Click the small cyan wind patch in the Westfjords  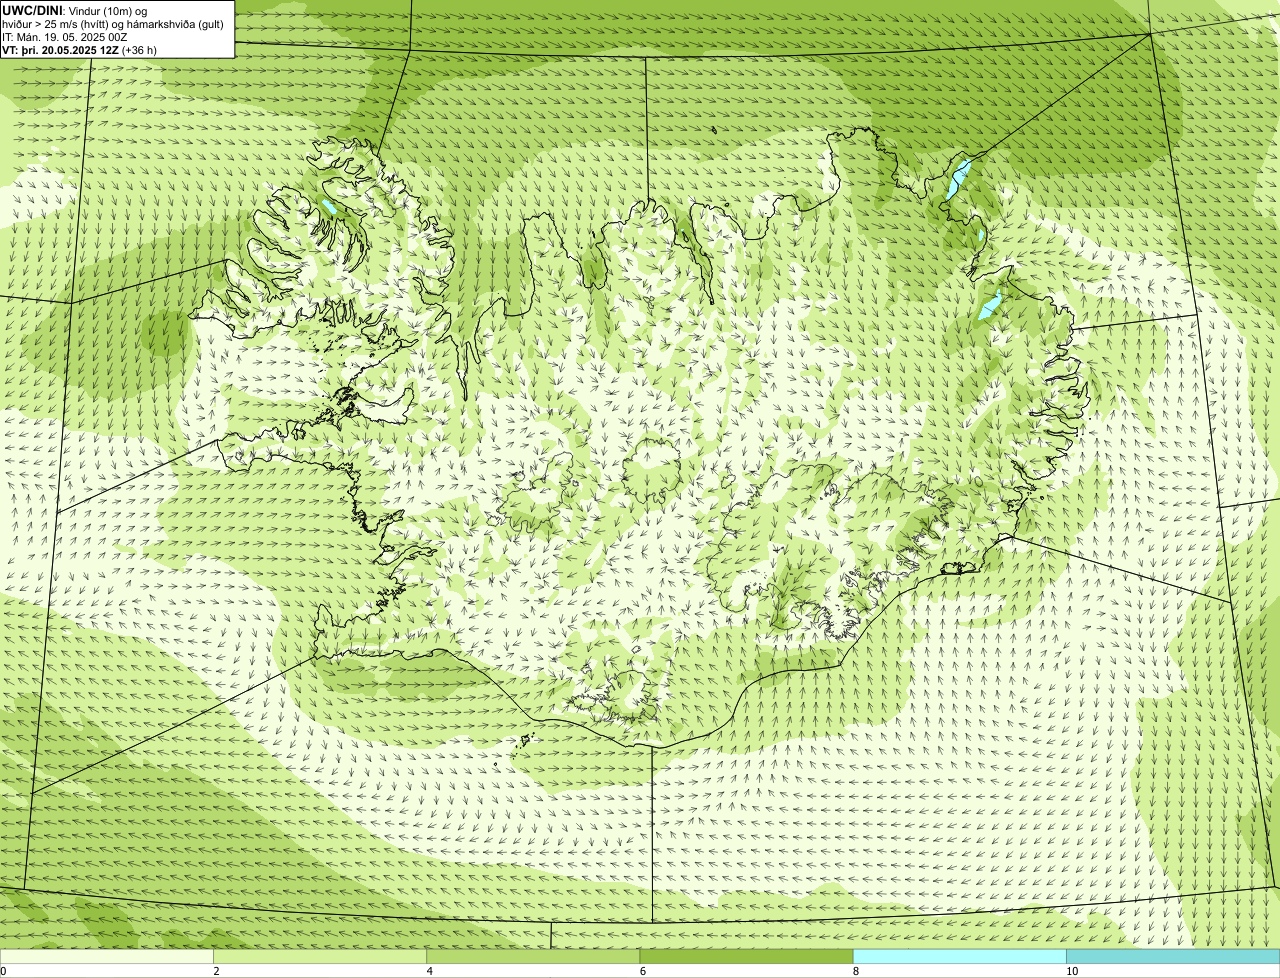[x=328, y=208]
